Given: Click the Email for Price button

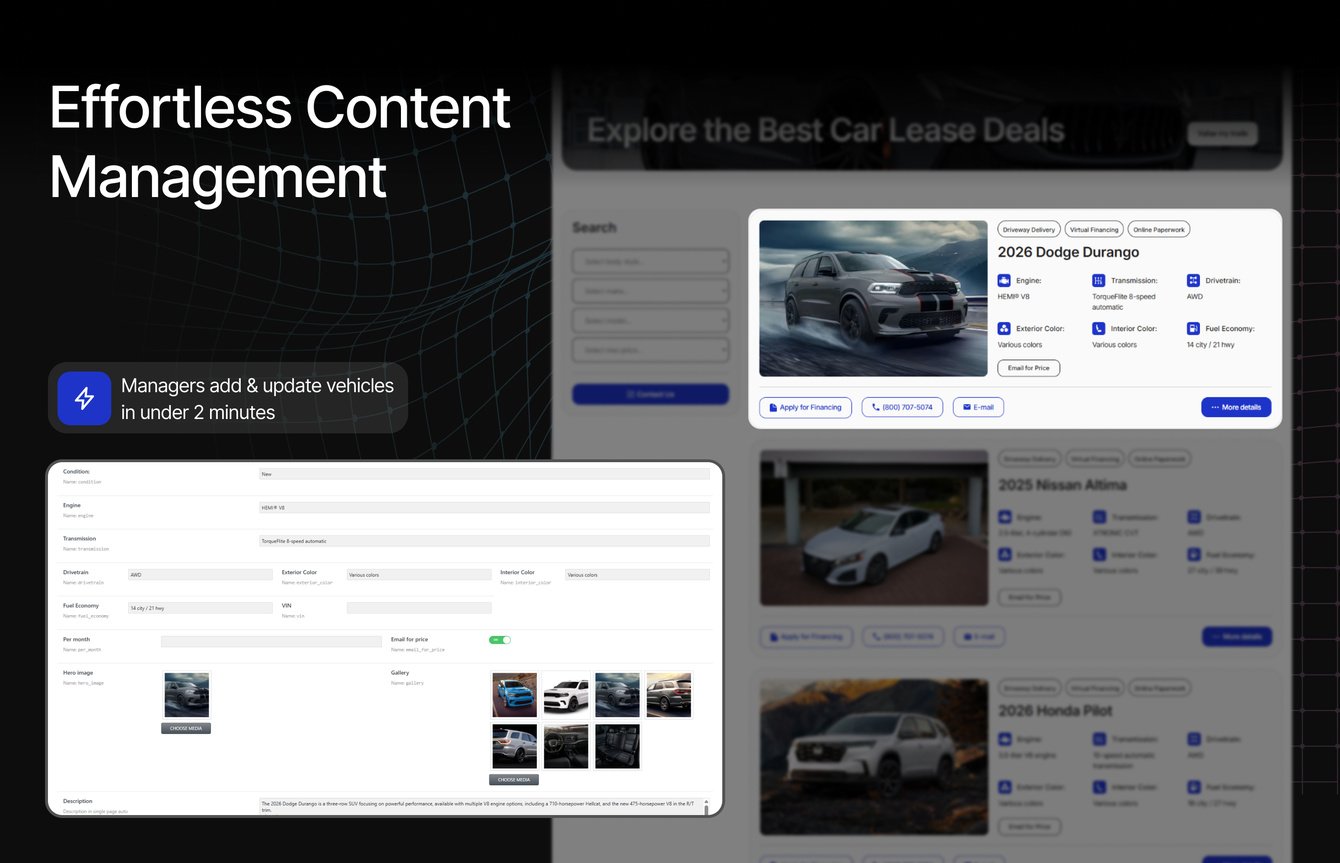Looking at the screenshot, I should coord(1029,368).
